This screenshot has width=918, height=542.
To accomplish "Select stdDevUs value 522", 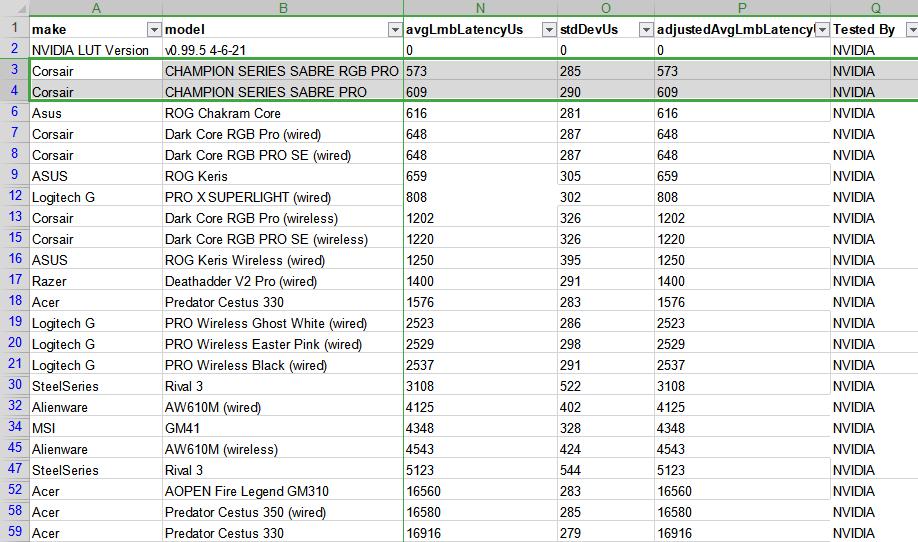I will coord(606,387).
